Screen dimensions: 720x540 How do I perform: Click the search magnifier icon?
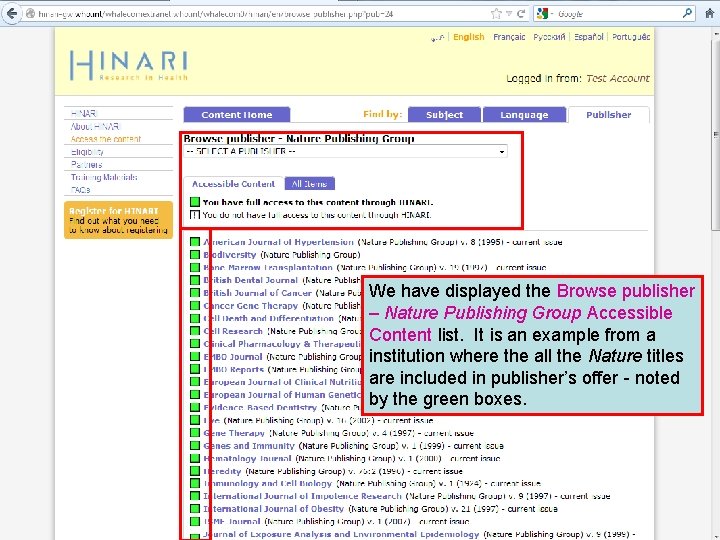pos(687,13)
